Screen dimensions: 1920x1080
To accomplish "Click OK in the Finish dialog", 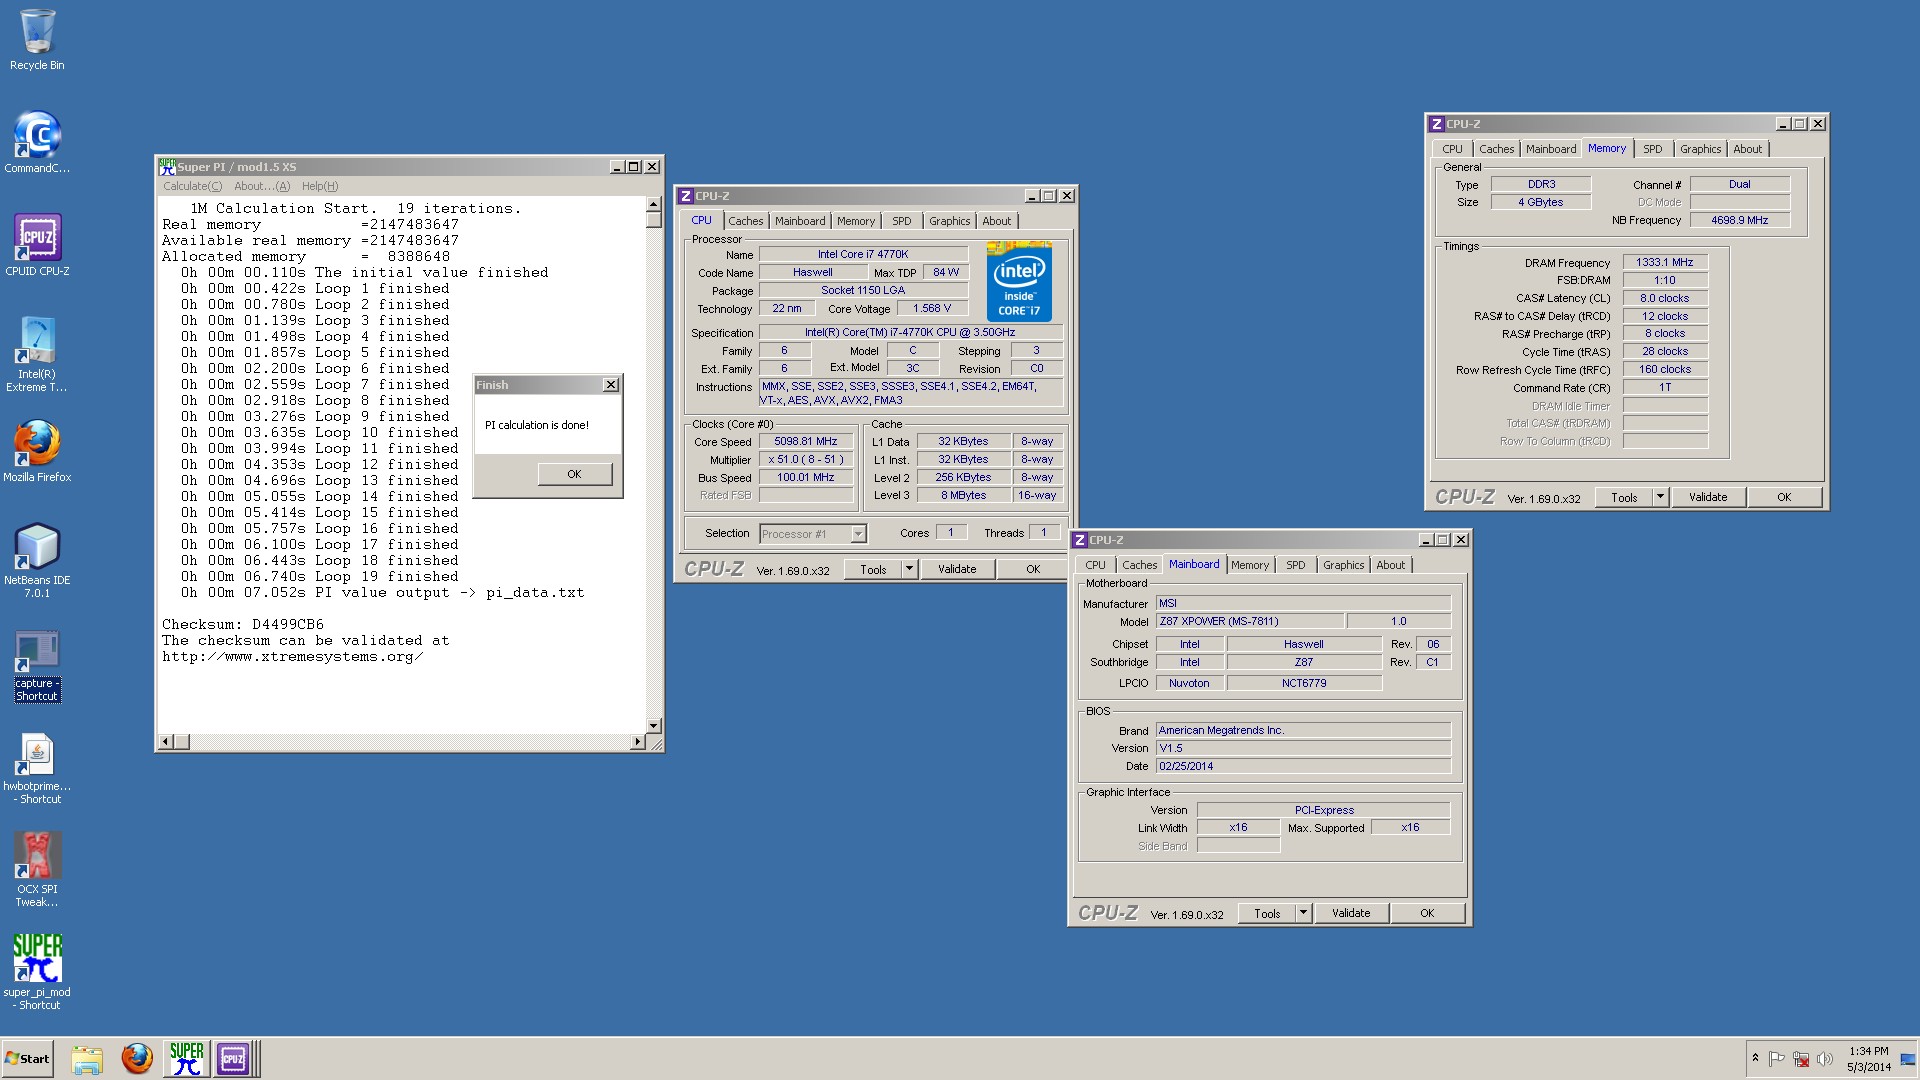I will [574, 474].
